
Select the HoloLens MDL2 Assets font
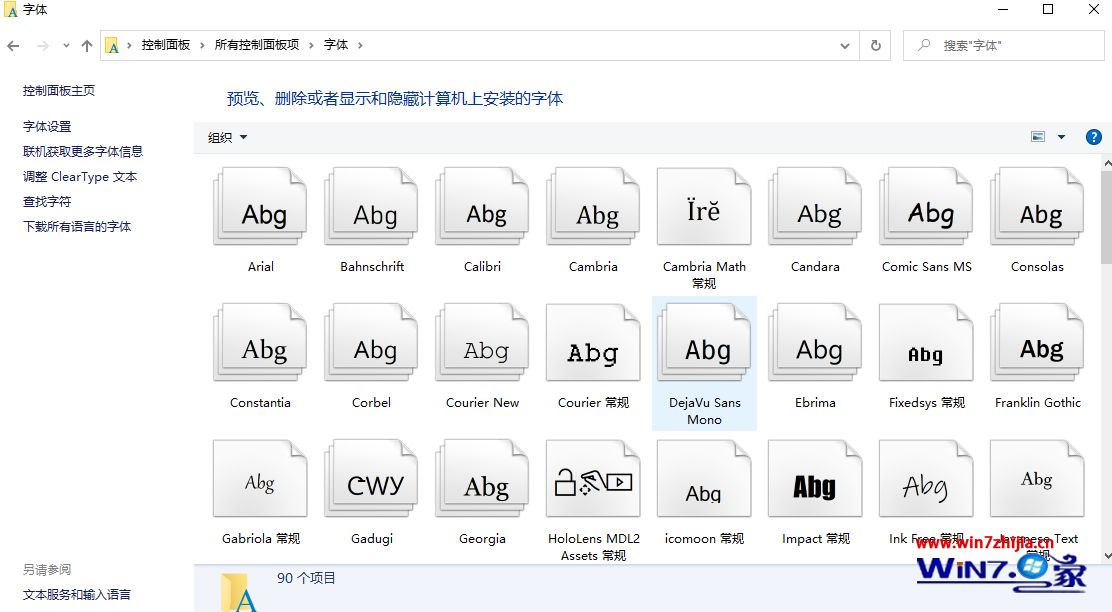tap(593, 479)
